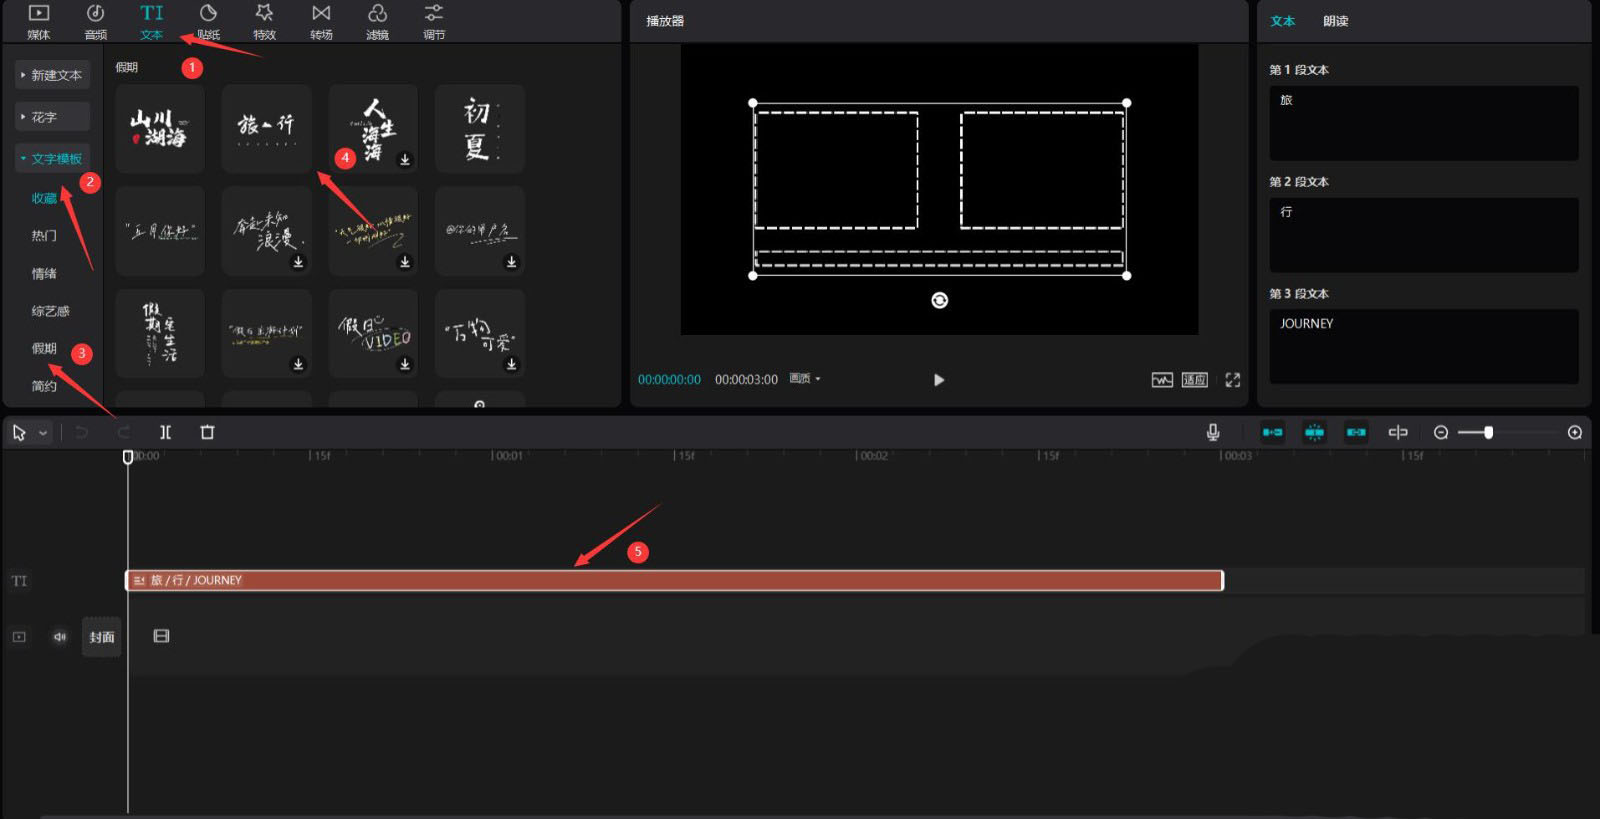Select the 热门 template category

click(44, 236)
